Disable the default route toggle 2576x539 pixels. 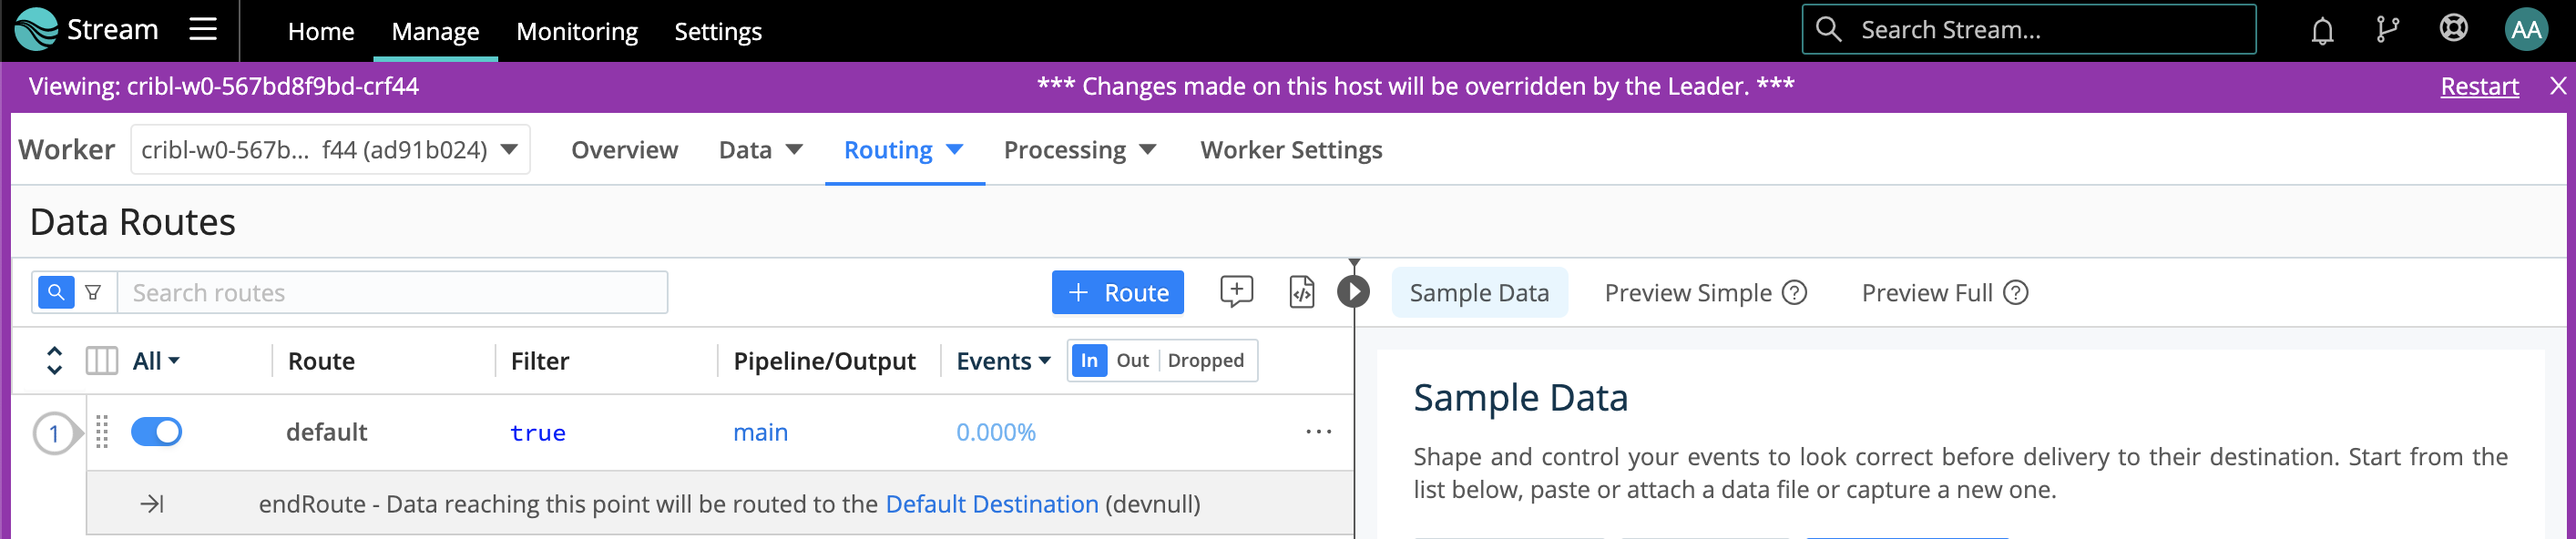[x=156, y=432]
